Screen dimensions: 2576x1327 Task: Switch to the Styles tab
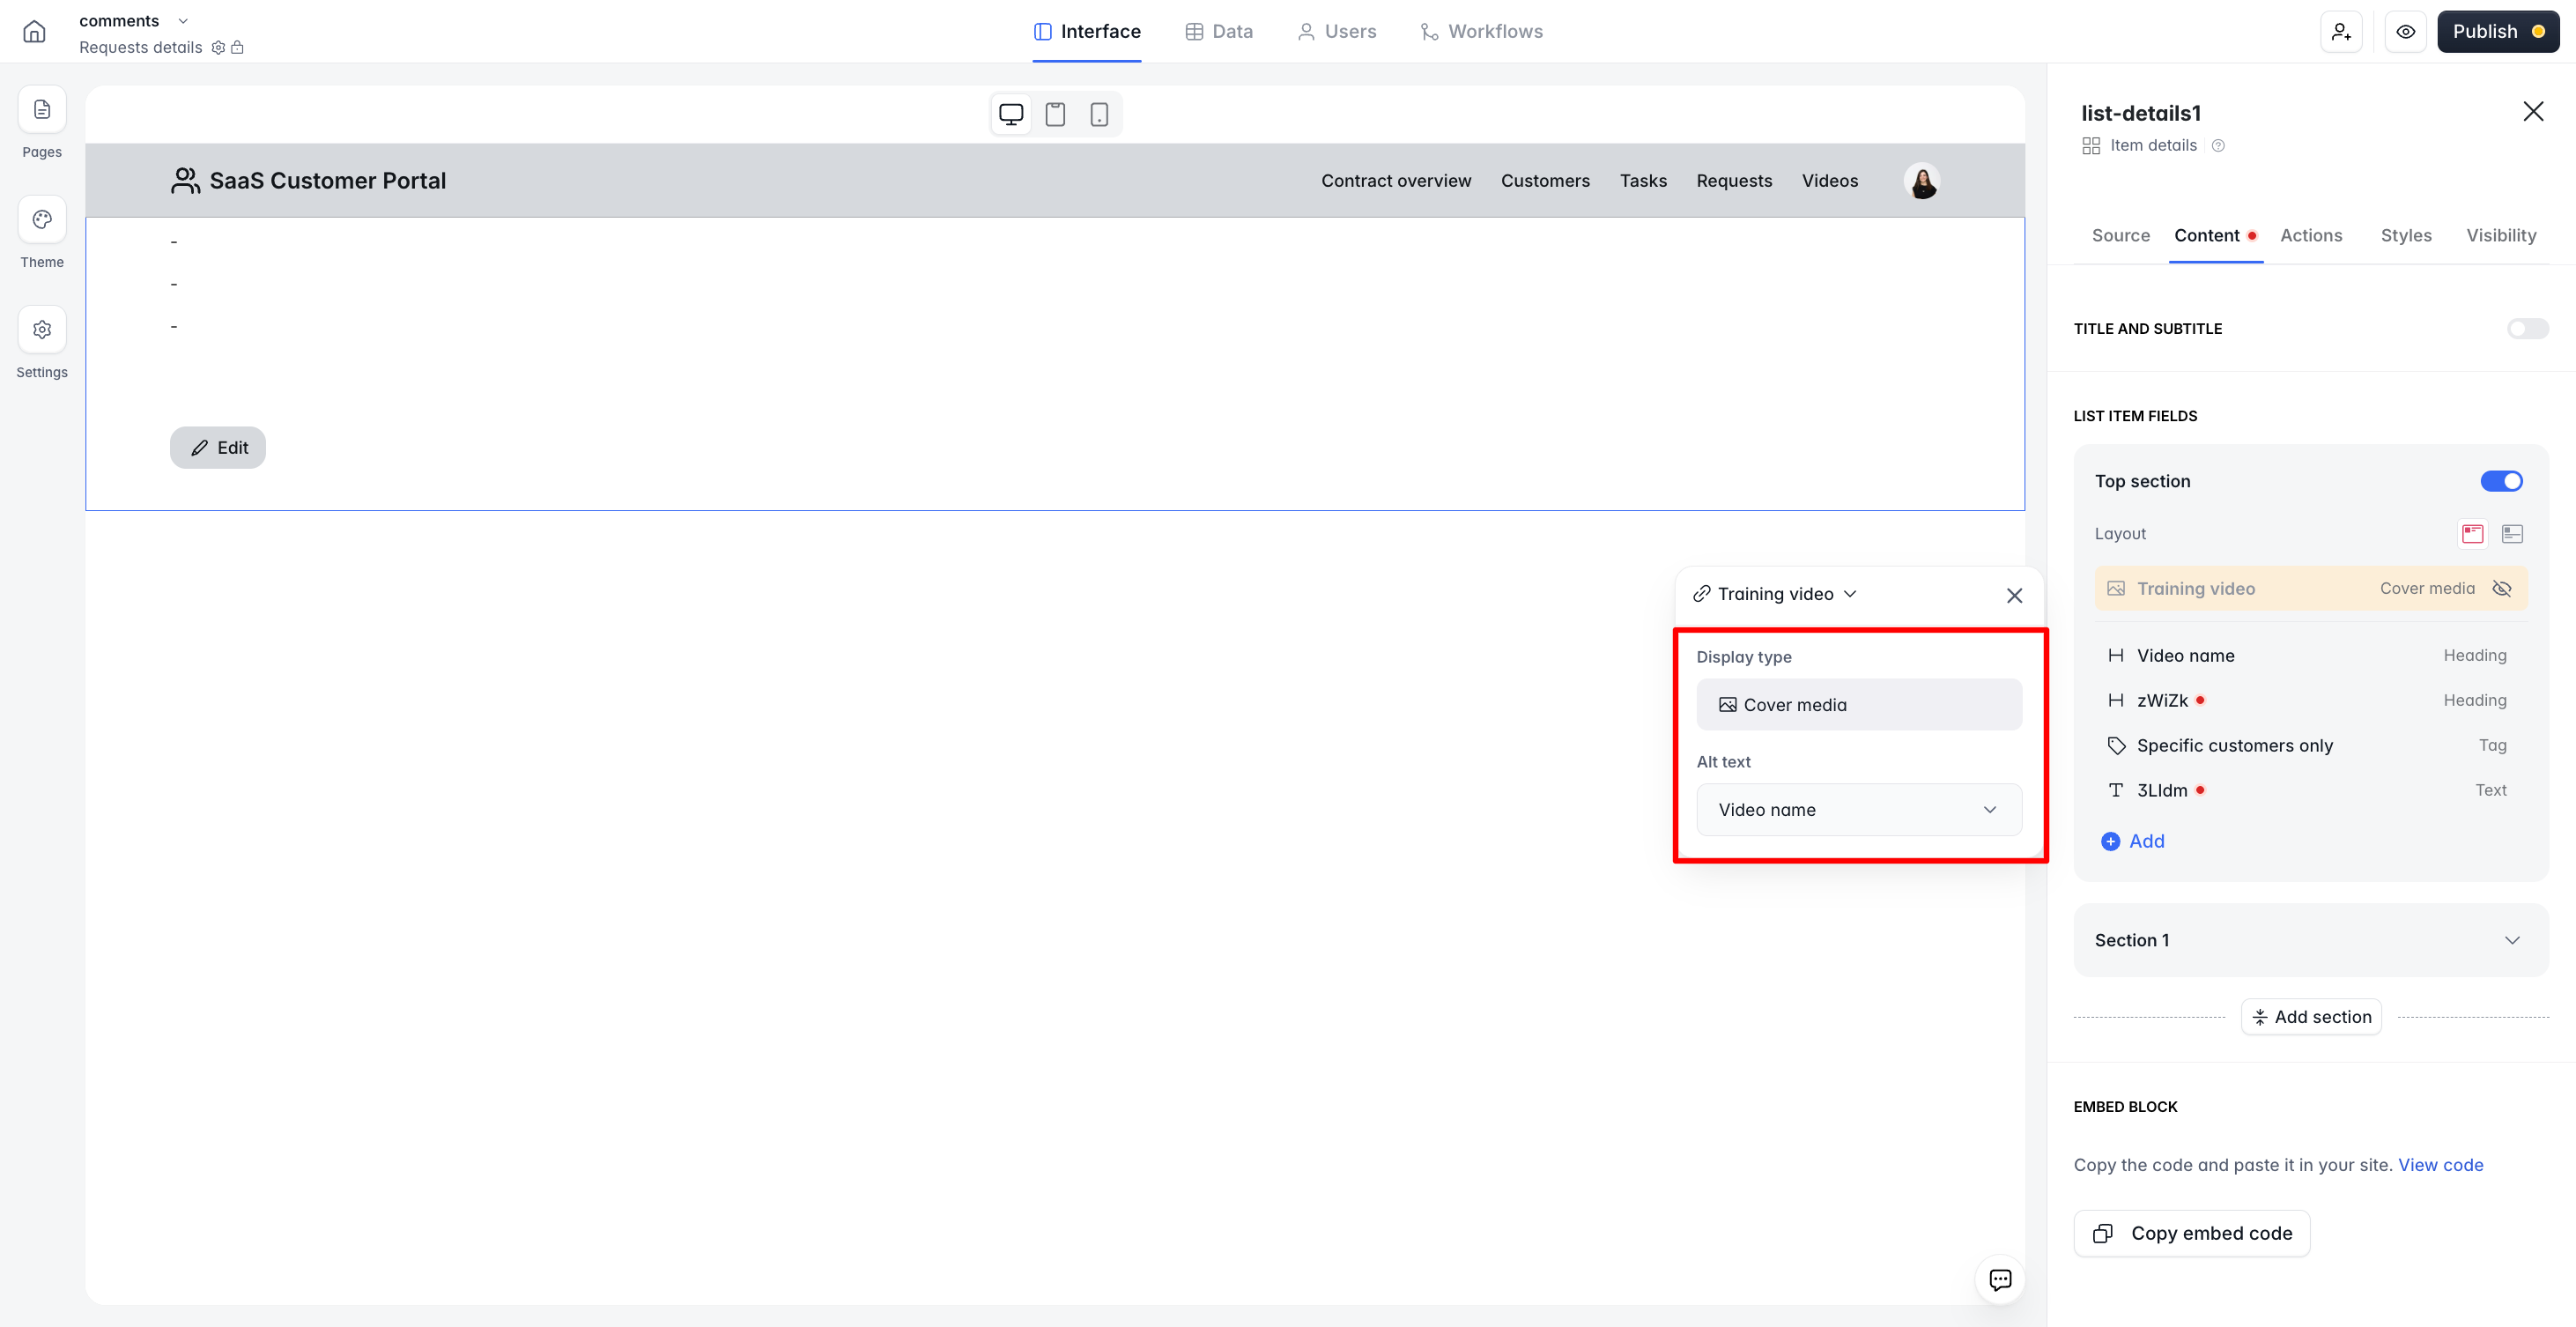[2405, 235]
